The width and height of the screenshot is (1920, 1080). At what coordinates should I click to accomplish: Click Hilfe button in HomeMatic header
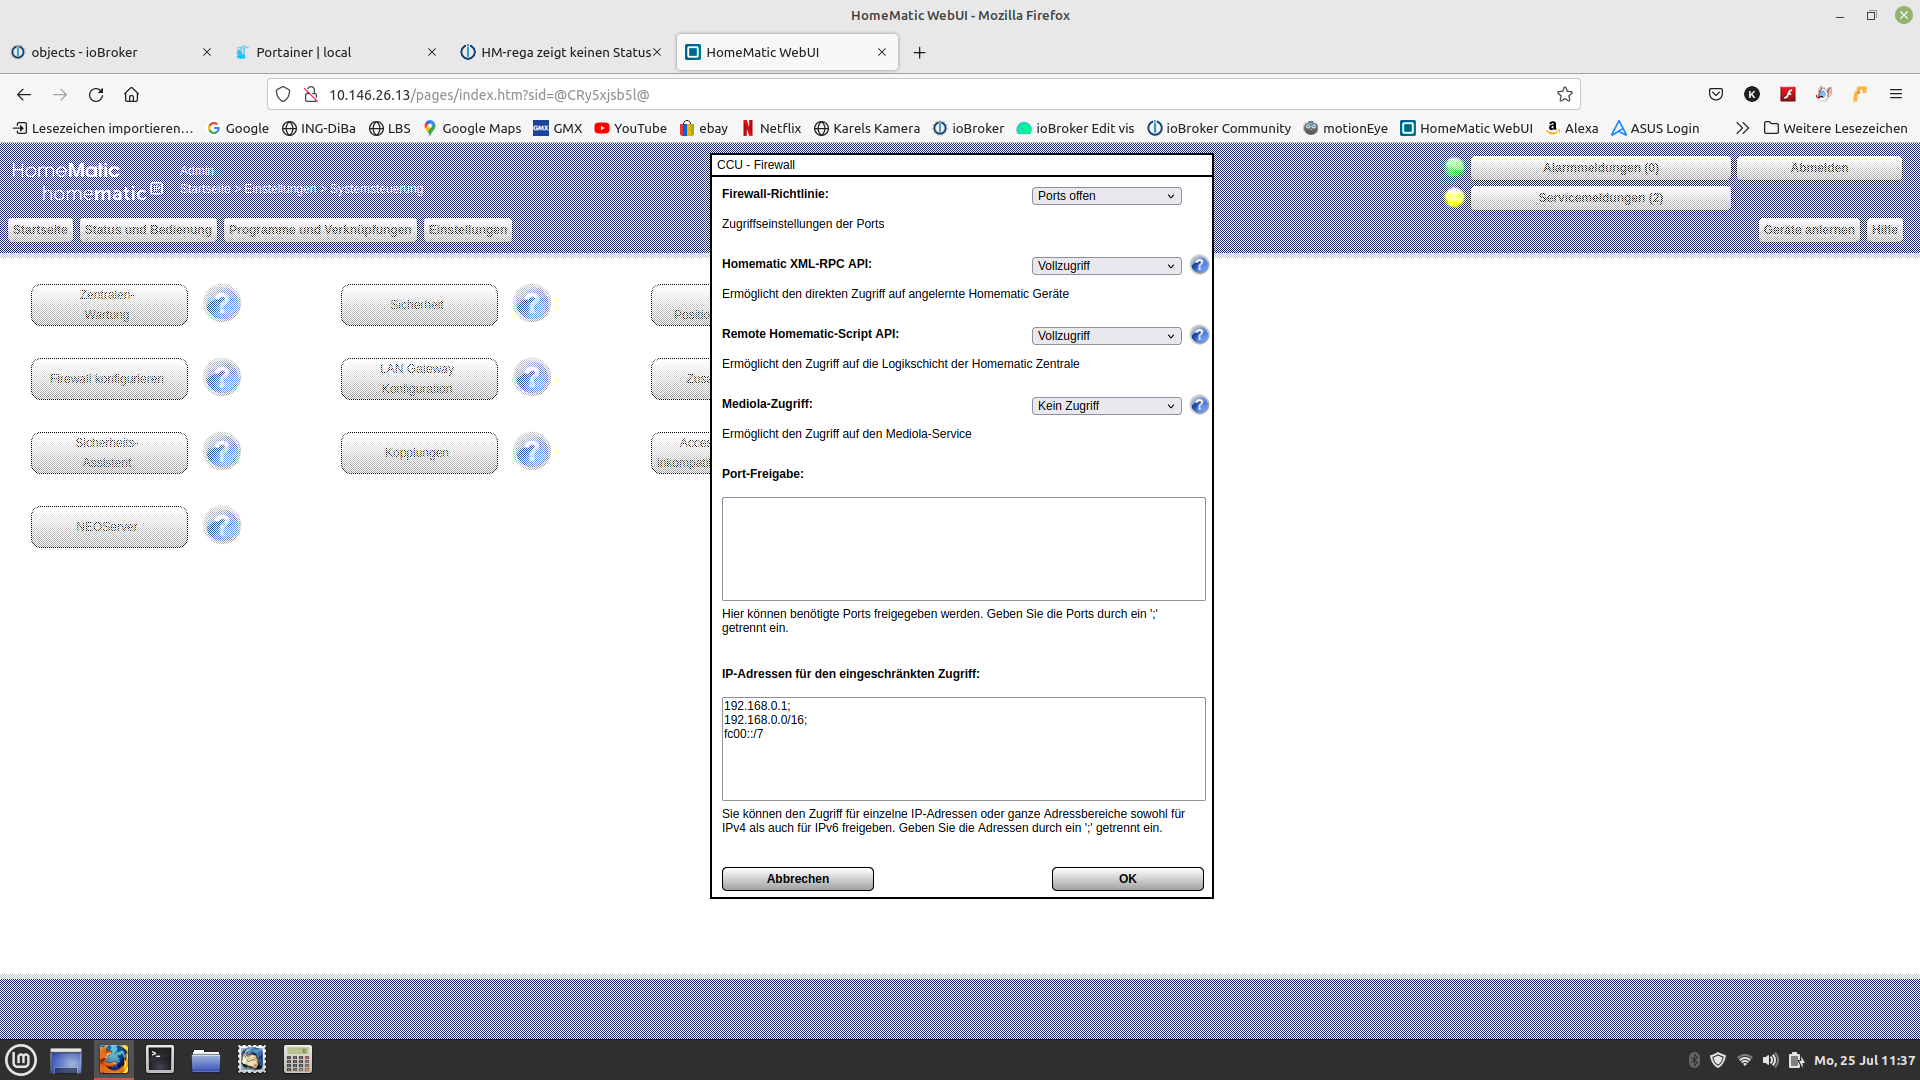coord(1885,230)
